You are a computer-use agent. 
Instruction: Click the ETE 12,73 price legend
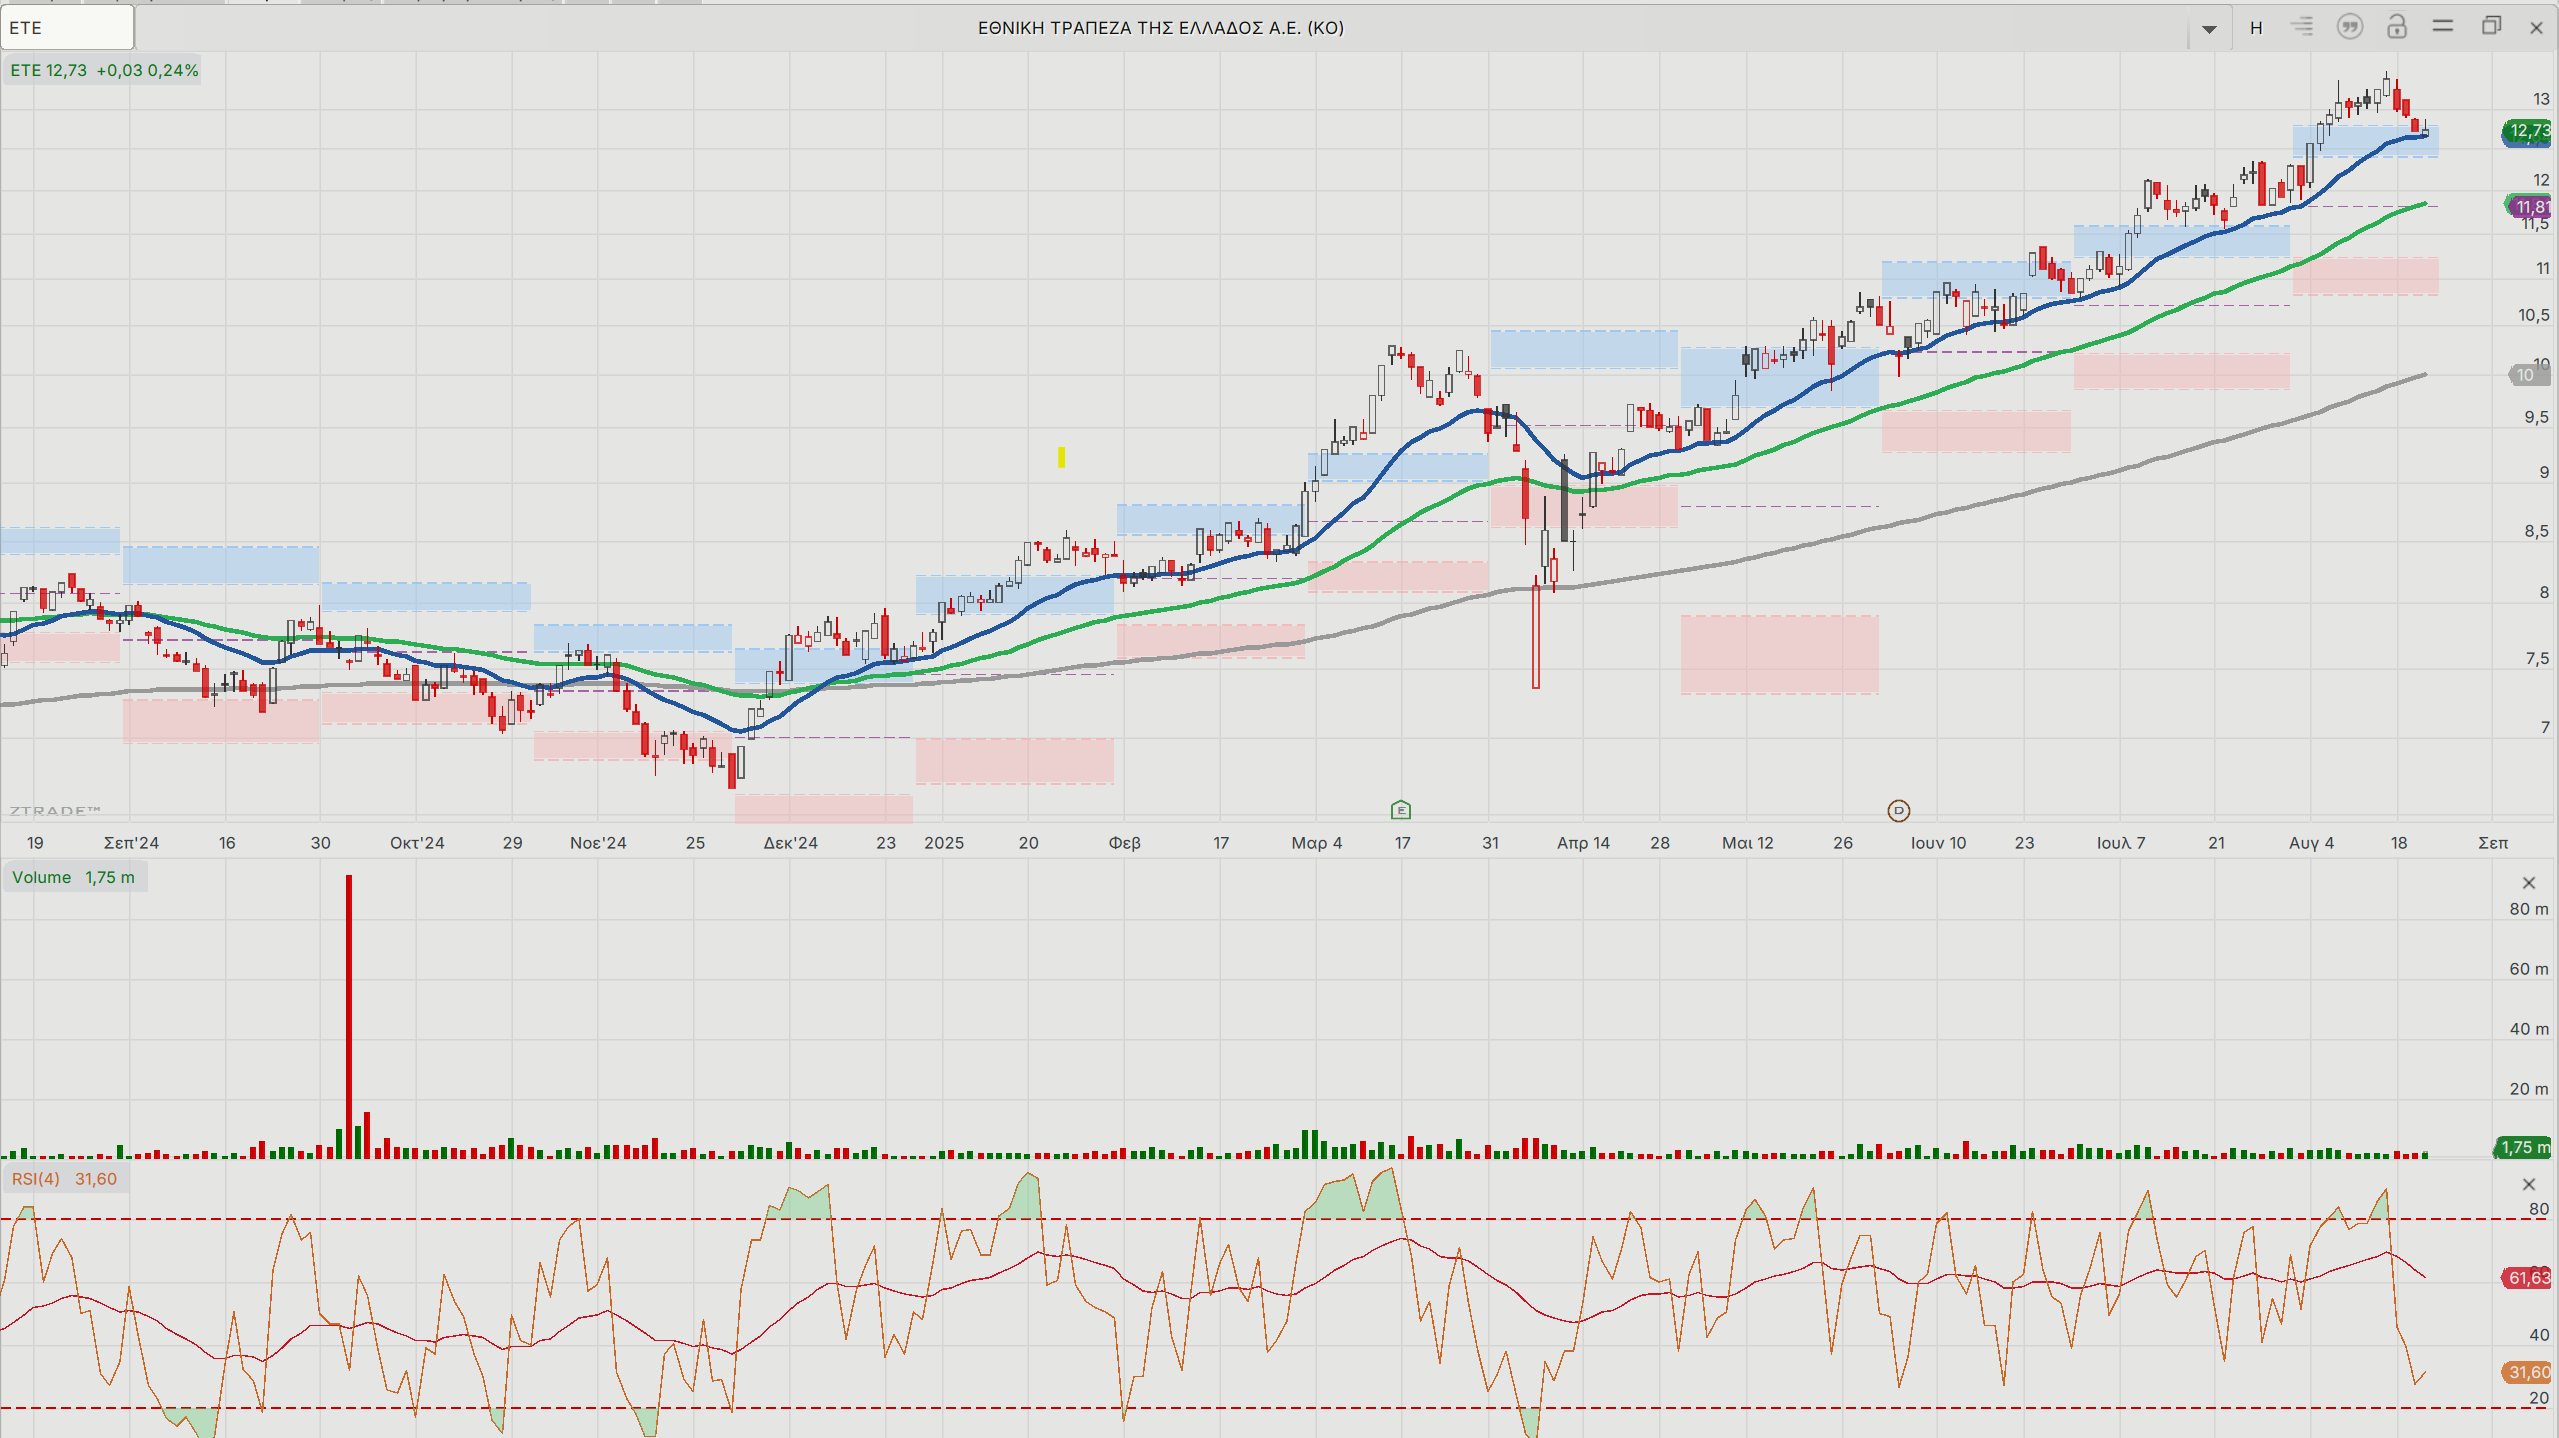[x=103, y=70]
